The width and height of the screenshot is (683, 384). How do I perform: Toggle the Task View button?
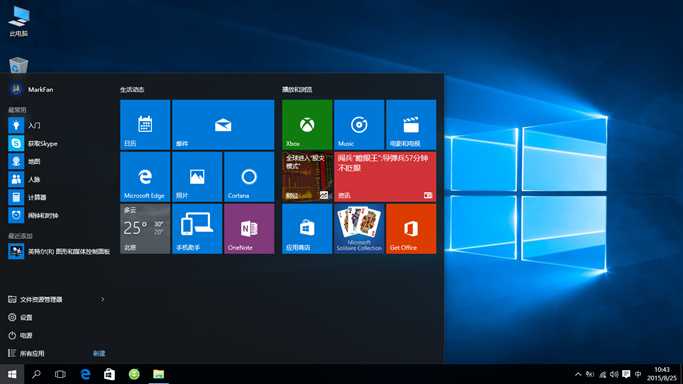[60, 374]
